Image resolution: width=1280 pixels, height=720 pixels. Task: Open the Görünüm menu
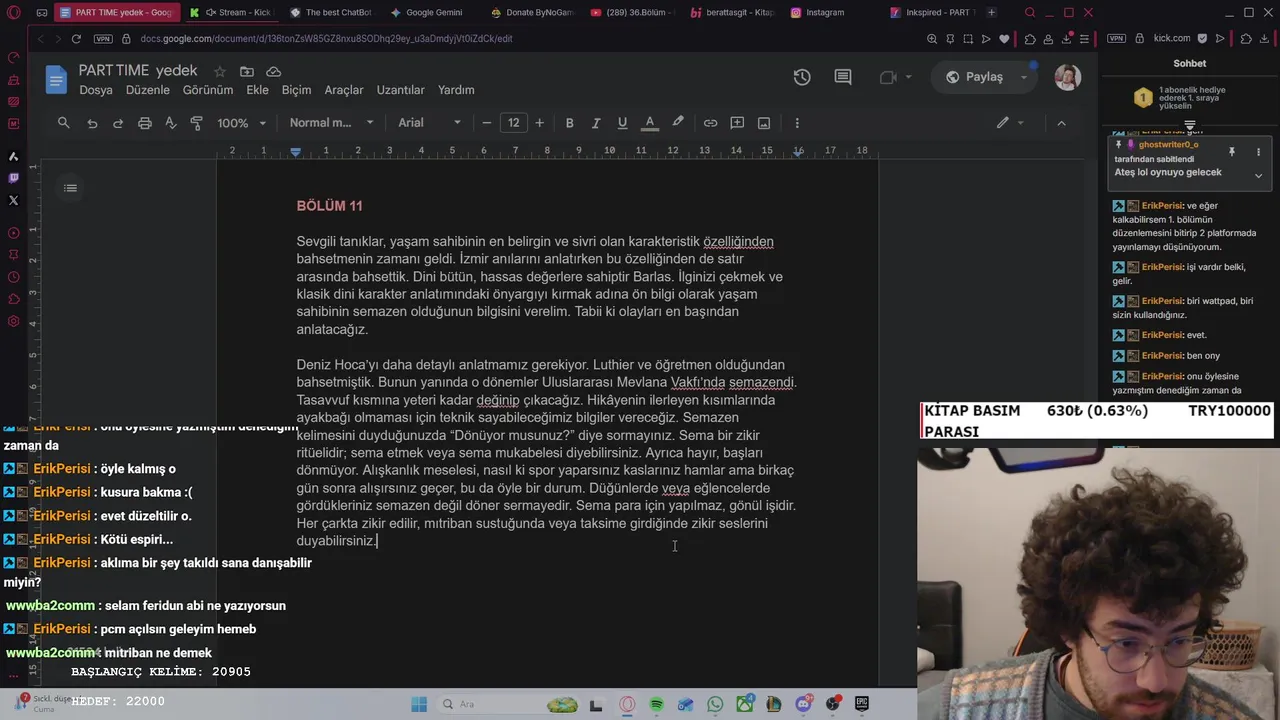[208, 90]
